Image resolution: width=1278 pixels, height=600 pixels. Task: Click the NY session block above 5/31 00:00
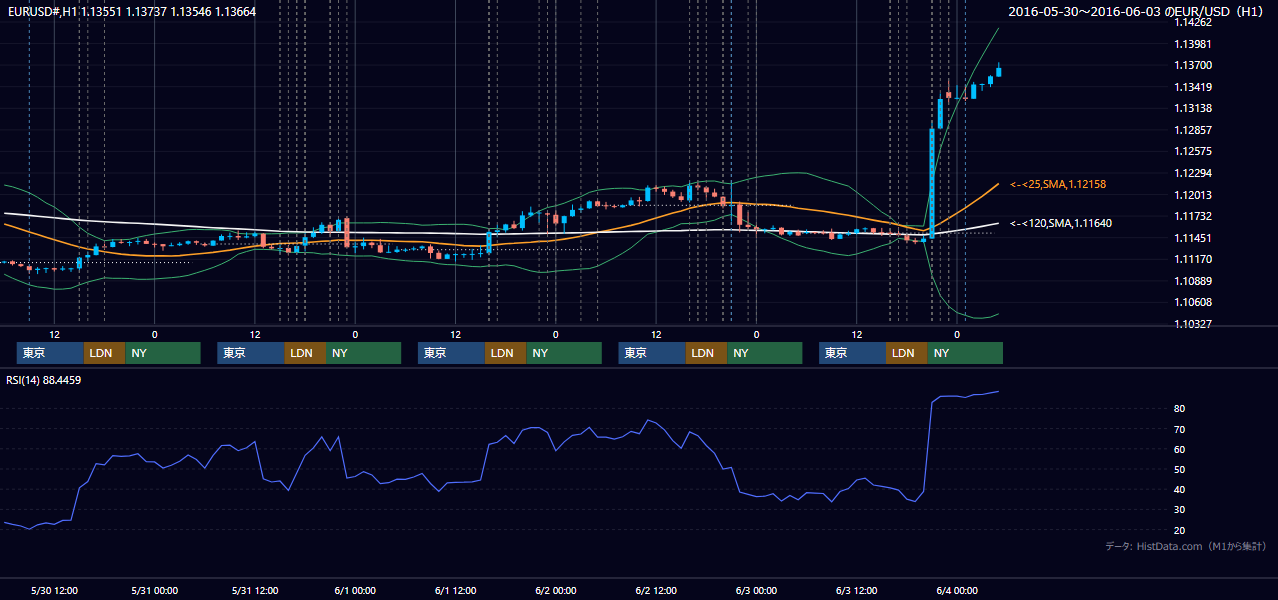click(163, 353)
